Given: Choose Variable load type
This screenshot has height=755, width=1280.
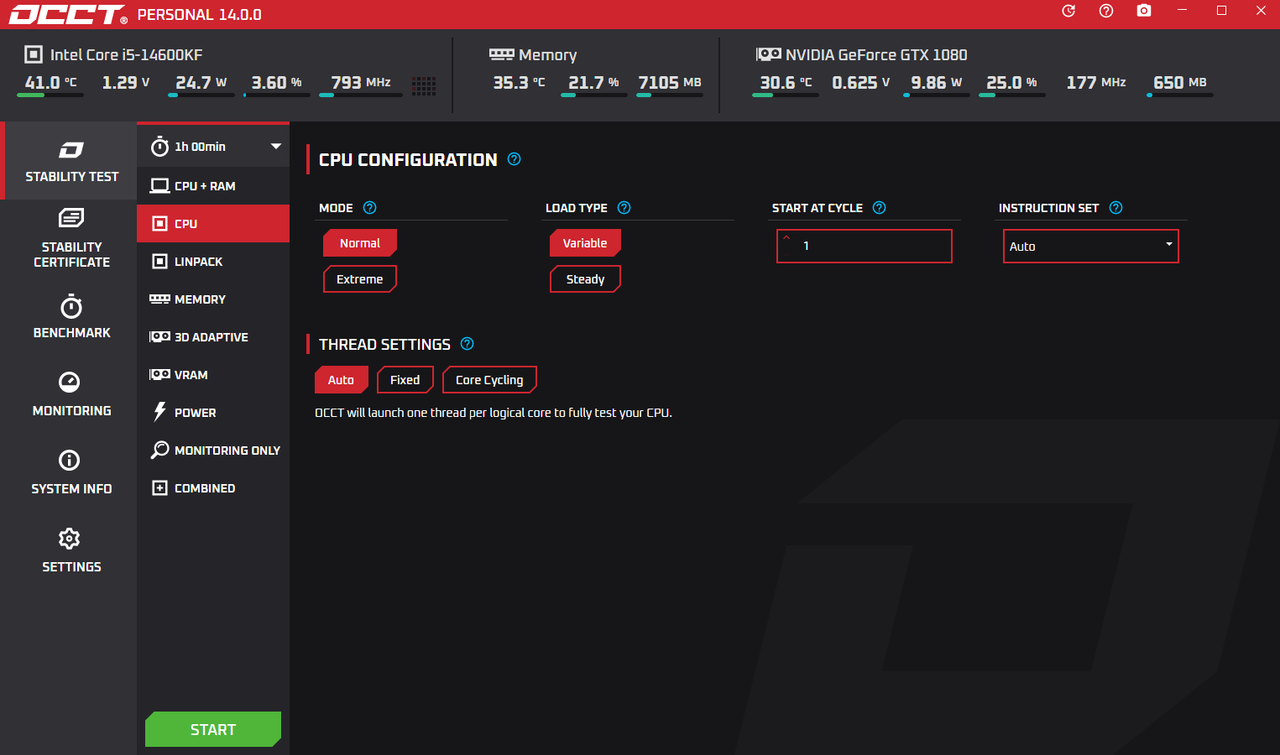Looking at the screenshot, I should click(585, 243).
